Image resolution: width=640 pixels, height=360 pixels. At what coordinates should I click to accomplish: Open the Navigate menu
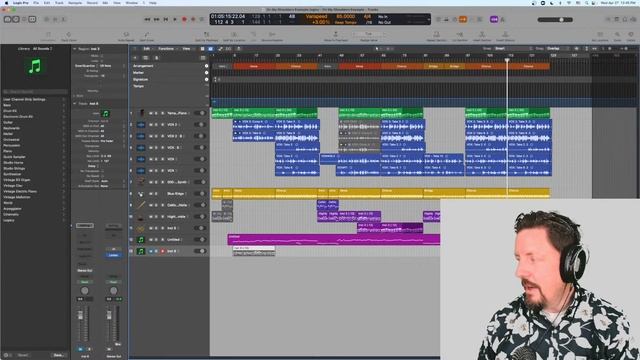click(x=75, y=3)
